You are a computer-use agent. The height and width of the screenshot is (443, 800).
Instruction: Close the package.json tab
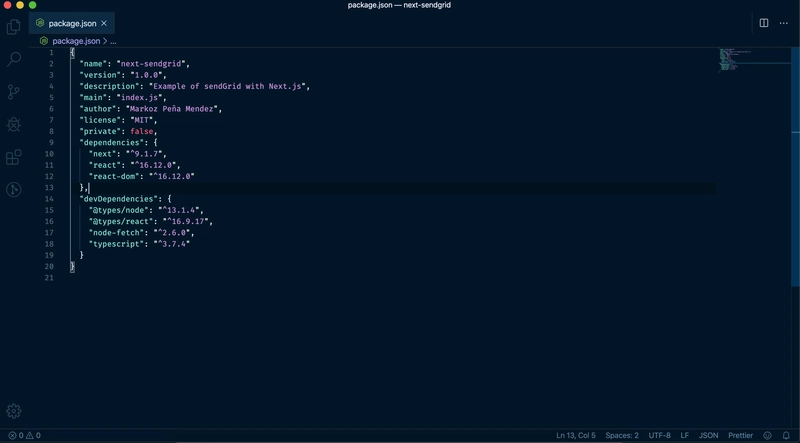pos(104,23)
